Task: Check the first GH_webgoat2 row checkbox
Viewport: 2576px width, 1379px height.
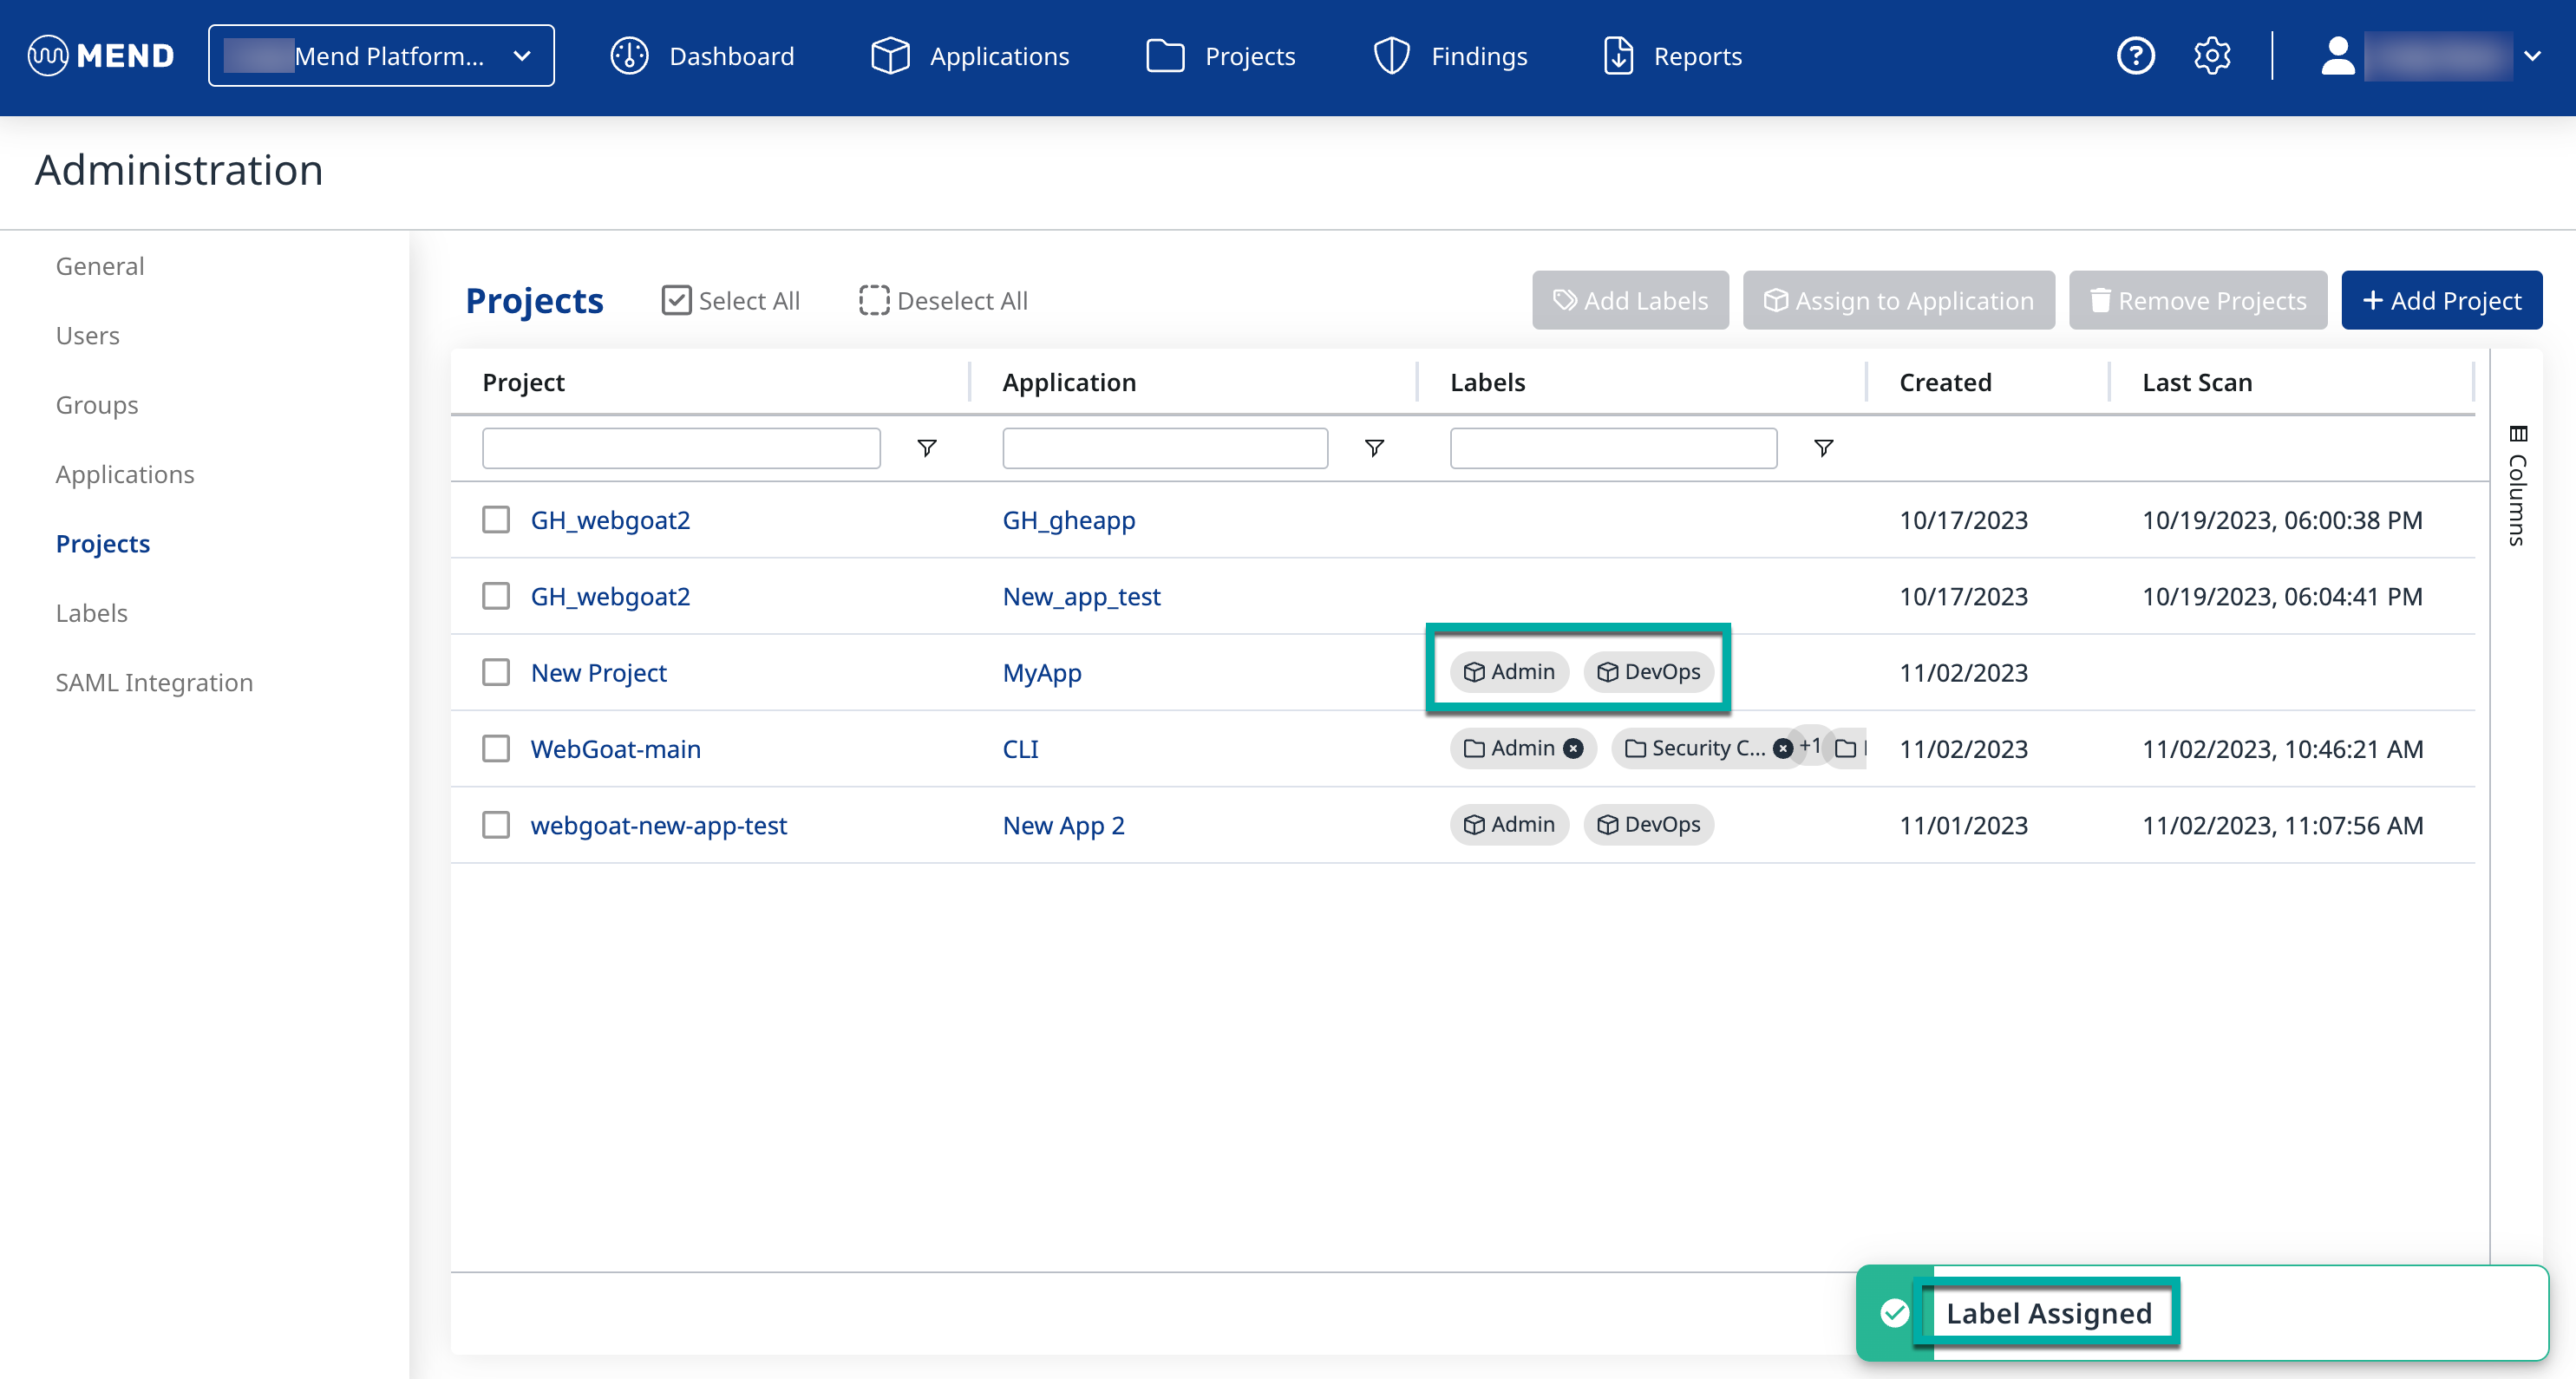Action: [x=496, y=520]
